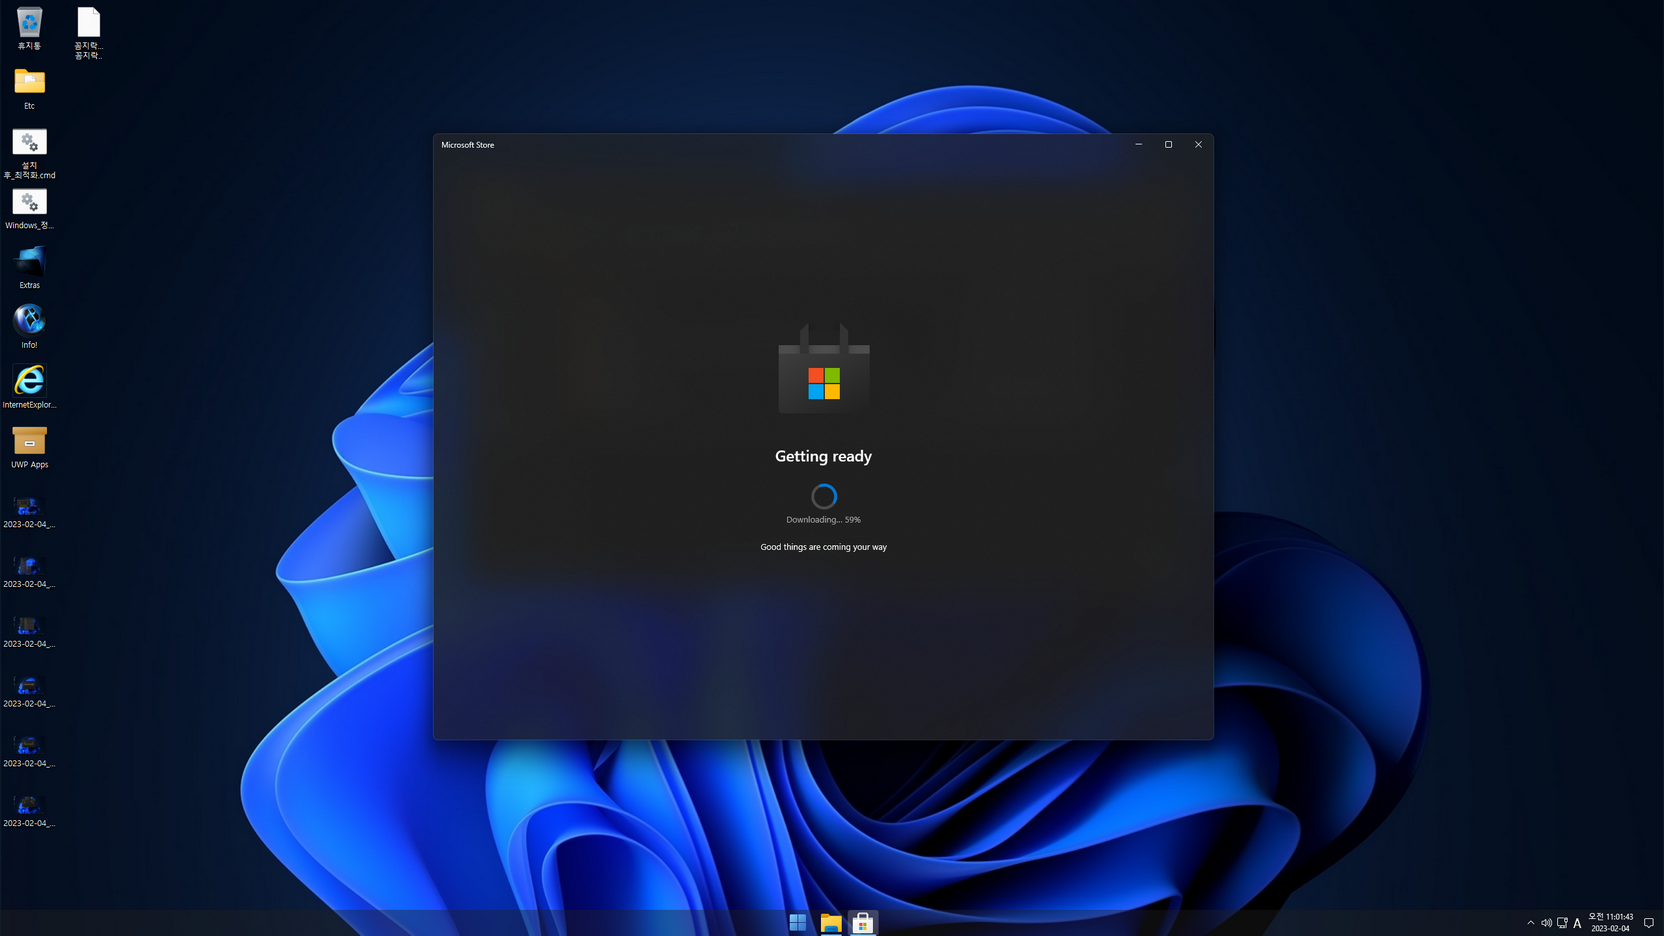The image size is (1664, 936).
Task: Open the notification center icon
Action: (x=1649, y=923)
